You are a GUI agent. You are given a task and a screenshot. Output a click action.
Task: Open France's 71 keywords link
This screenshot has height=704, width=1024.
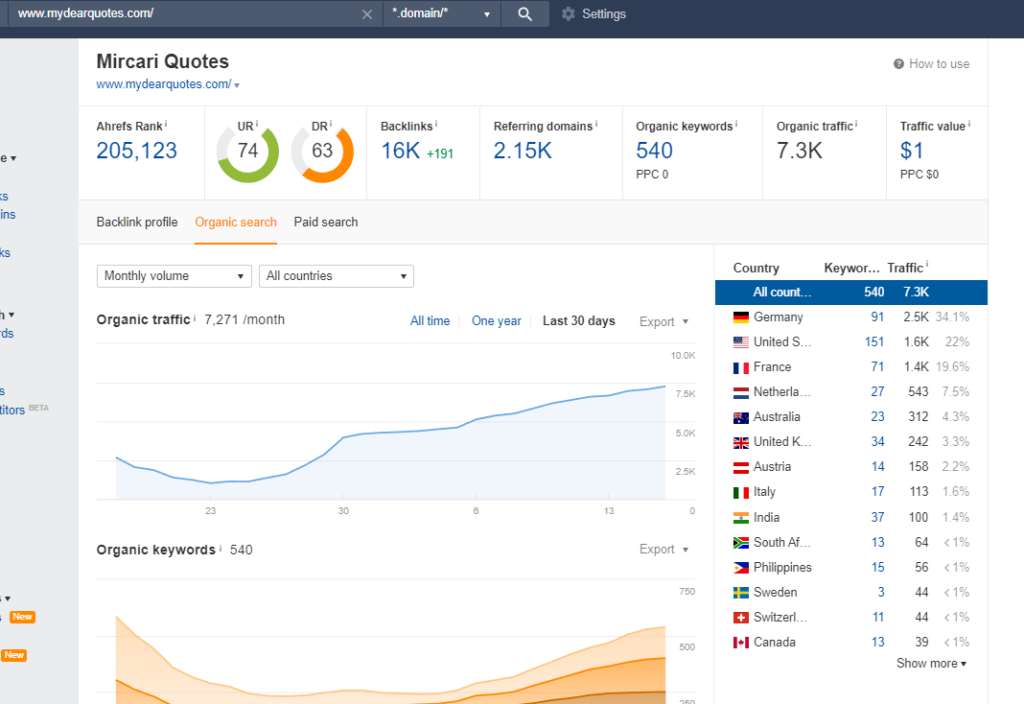click(877, 368)
